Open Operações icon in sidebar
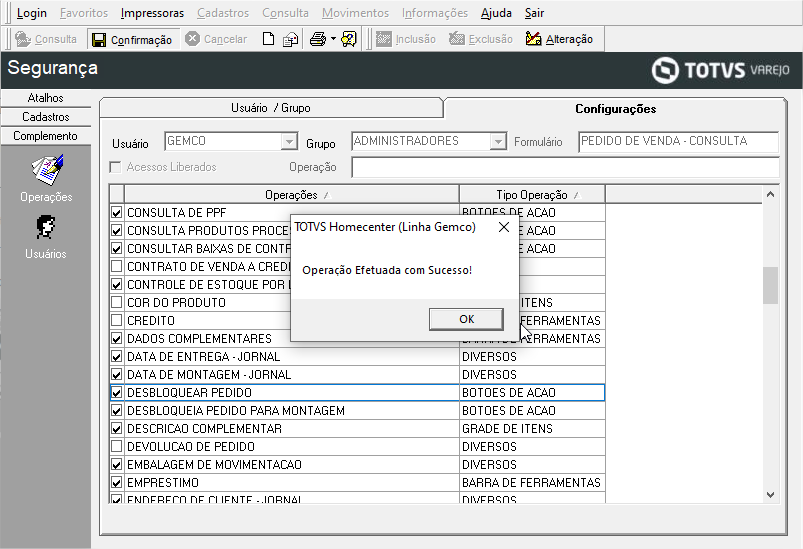Image resolution: width=803 pixels, height=549 pixels. [47, 170]
